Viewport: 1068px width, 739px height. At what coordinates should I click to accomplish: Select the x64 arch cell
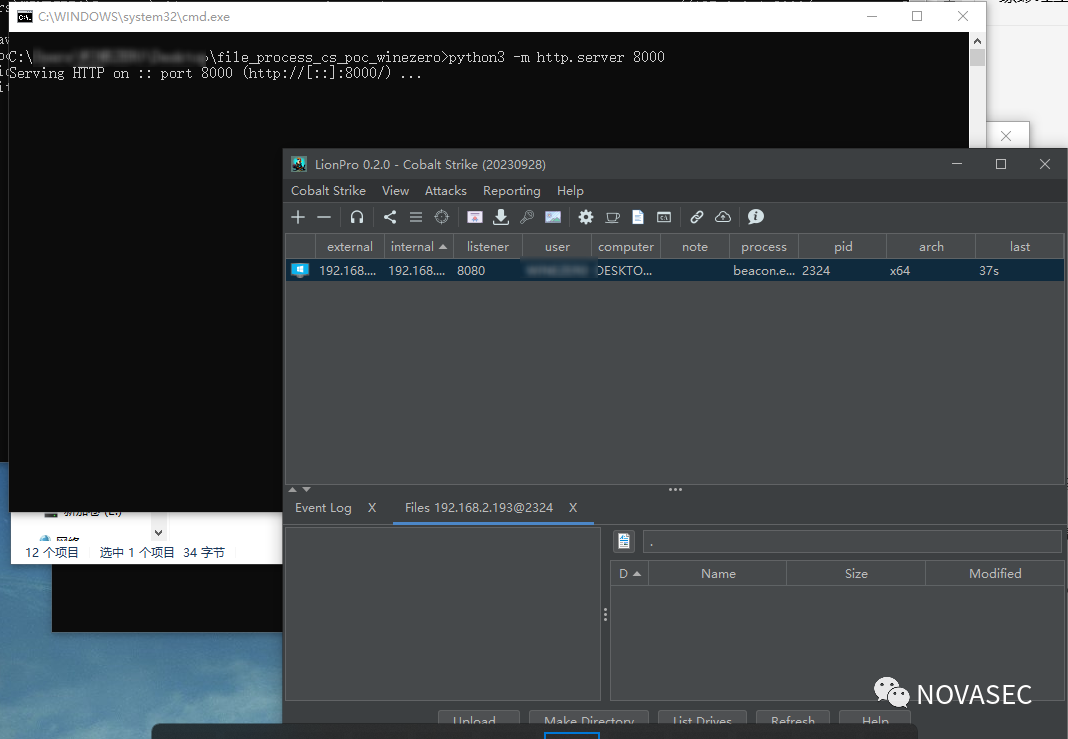tap(931, 270)
